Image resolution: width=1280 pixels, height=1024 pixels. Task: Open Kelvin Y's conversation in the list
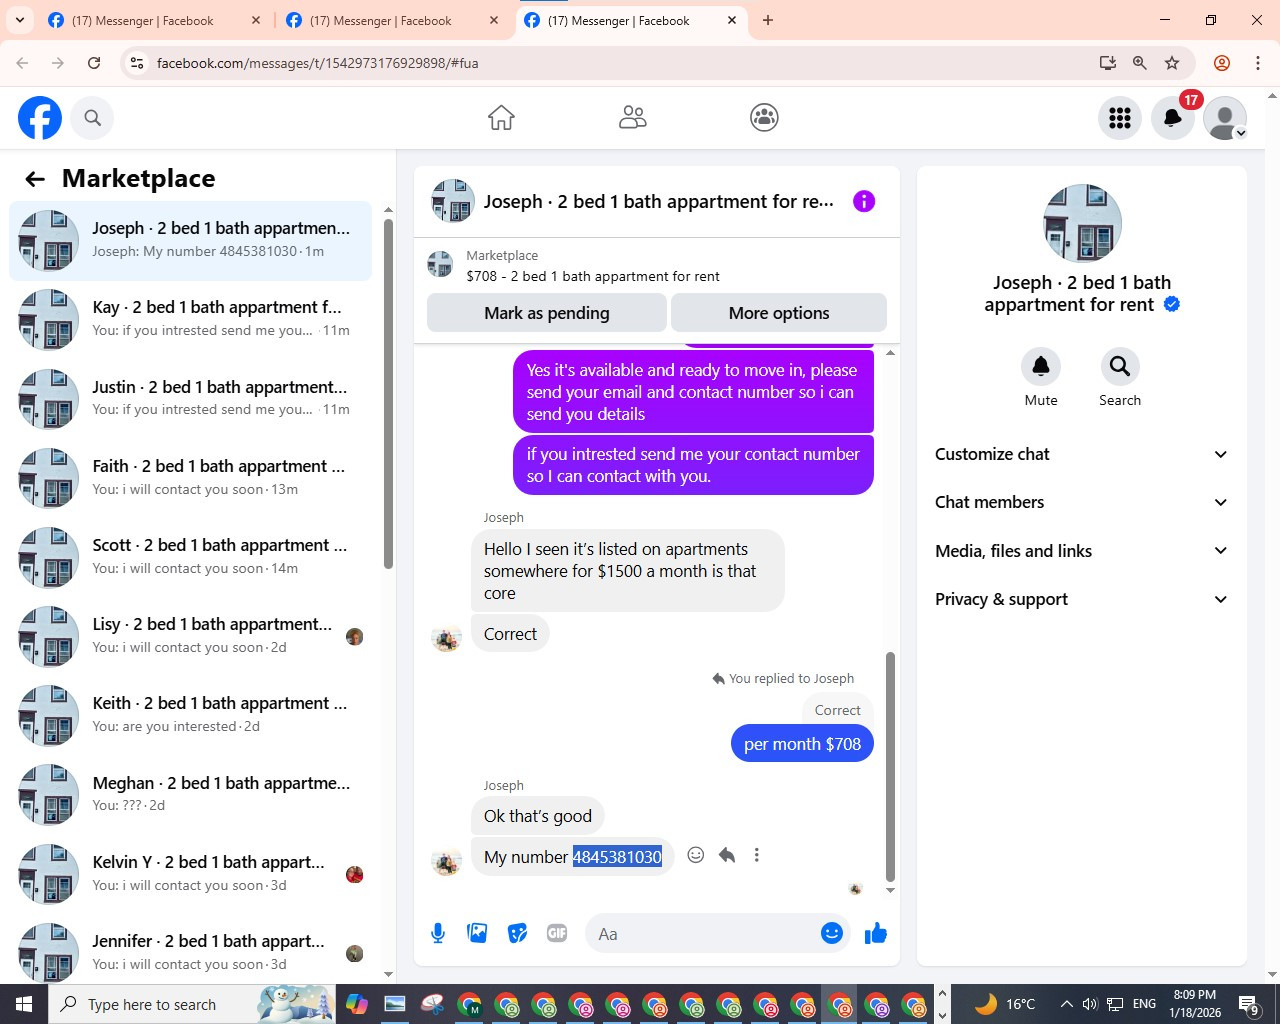[x=190, y=874]
